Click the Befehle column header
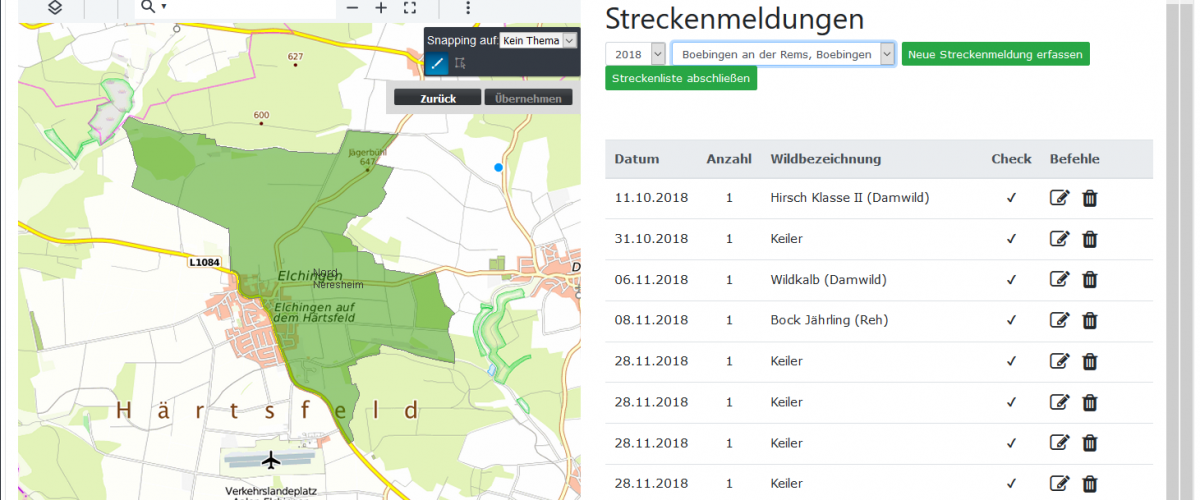Screen dimensions: 1200x500 1075,159
